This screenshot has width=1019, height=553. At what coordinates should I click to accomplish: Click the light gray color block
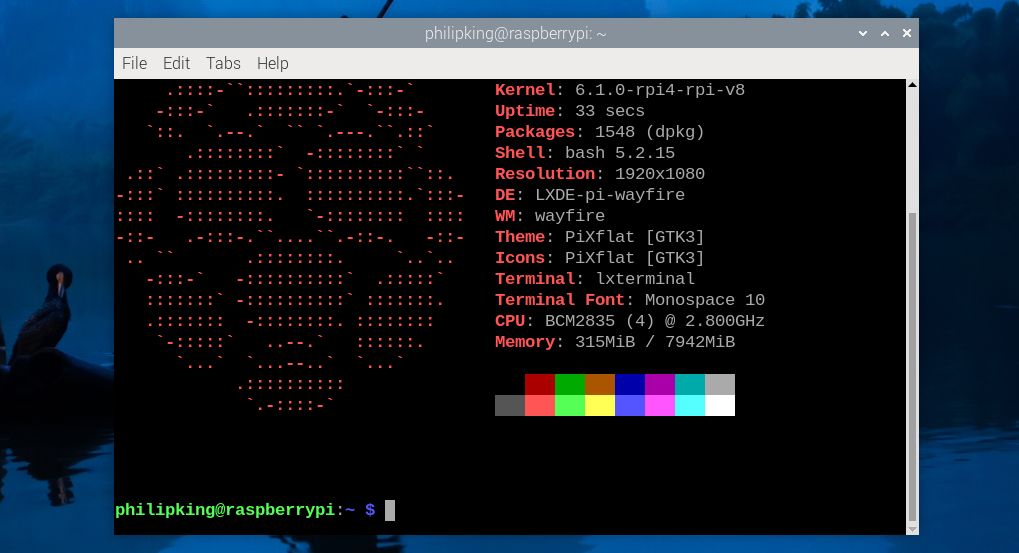coord(720,384)
